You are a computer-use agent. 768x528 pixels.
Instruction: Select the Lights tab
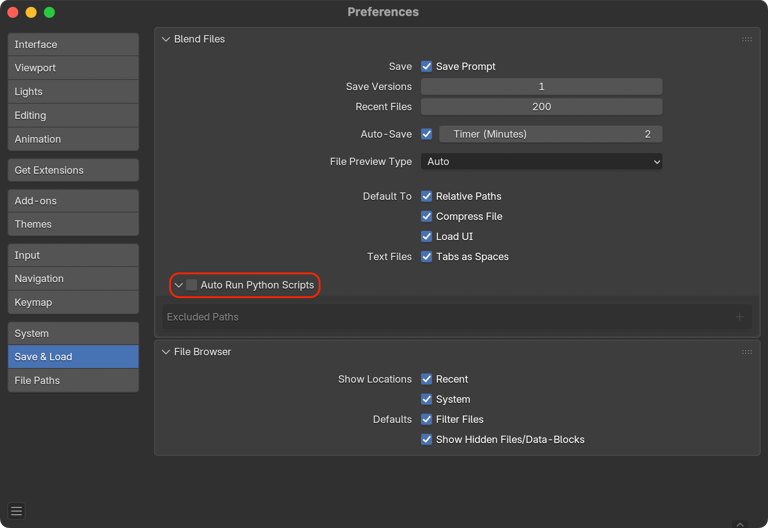(x=73, y=92)
